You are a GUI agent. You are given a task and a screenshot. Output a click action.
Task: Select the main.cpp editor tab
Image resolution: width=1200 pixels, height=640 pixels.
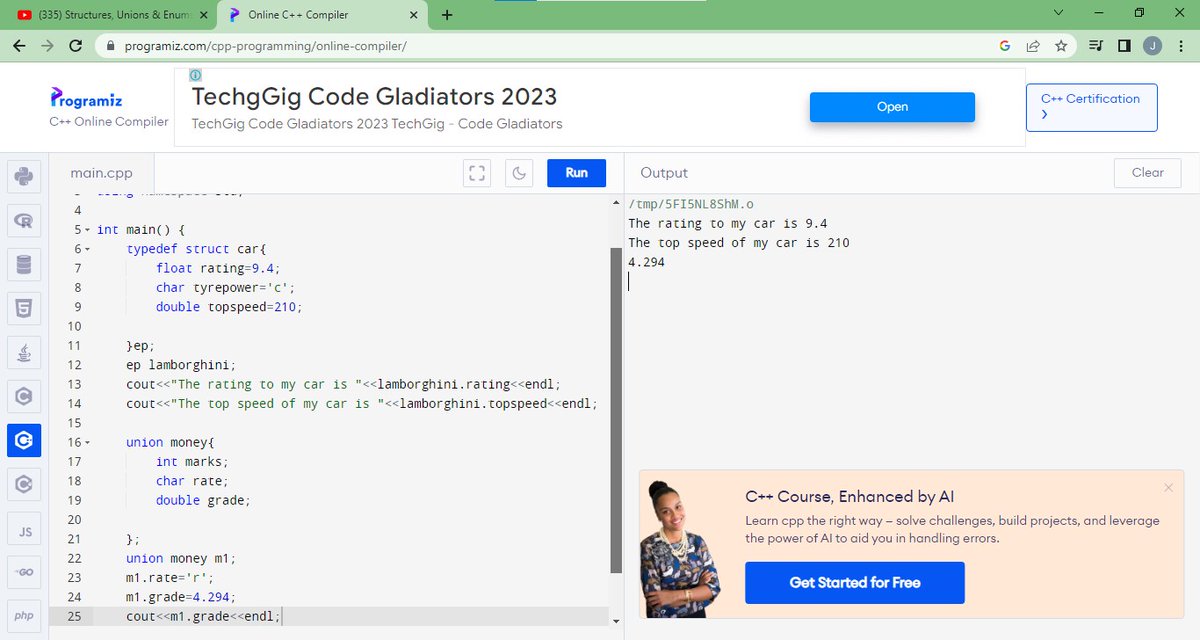pos(101,172)
